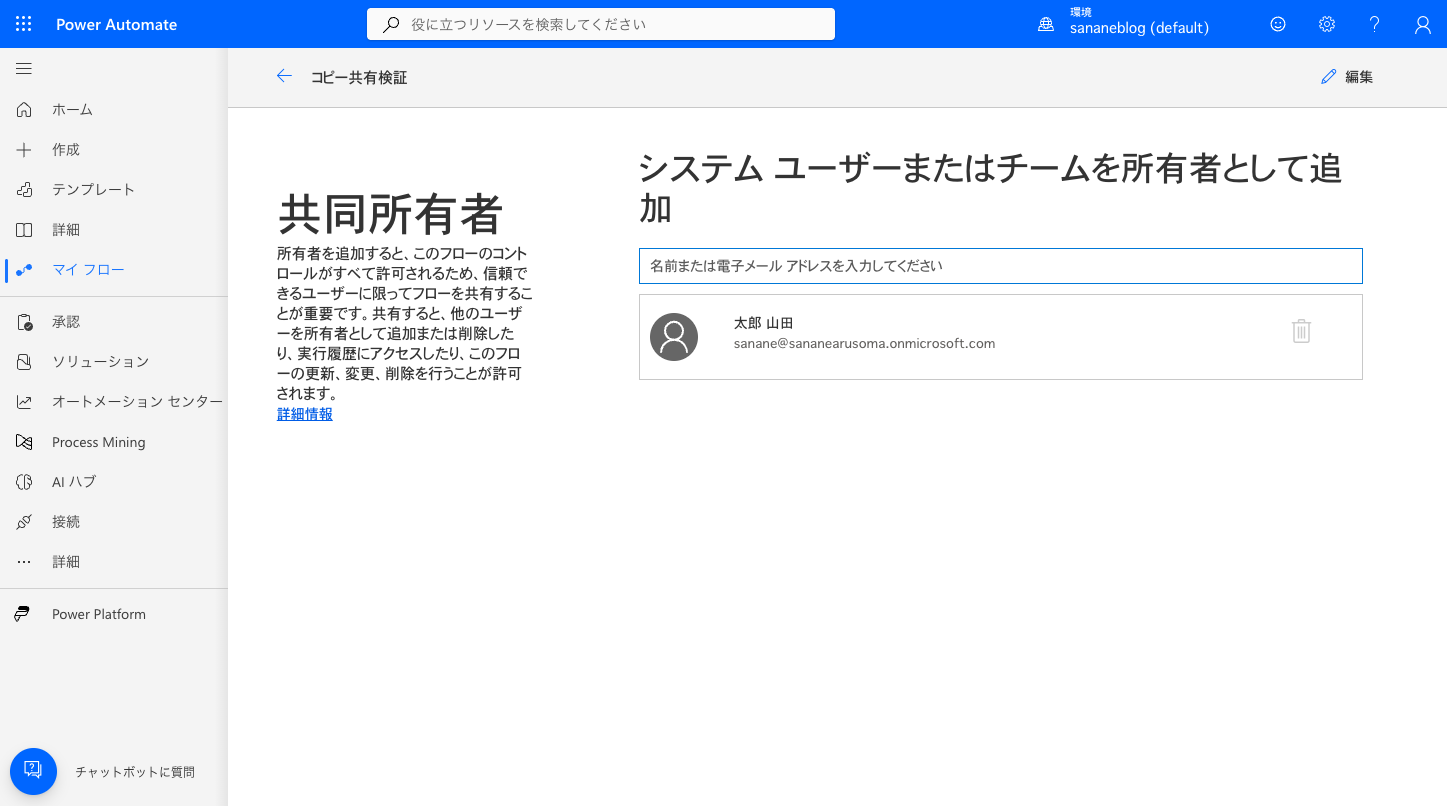Image resolution: width=1447 pixels, height=806 pixels.
Task: Focus the resource search box
Action: point(601,24)
